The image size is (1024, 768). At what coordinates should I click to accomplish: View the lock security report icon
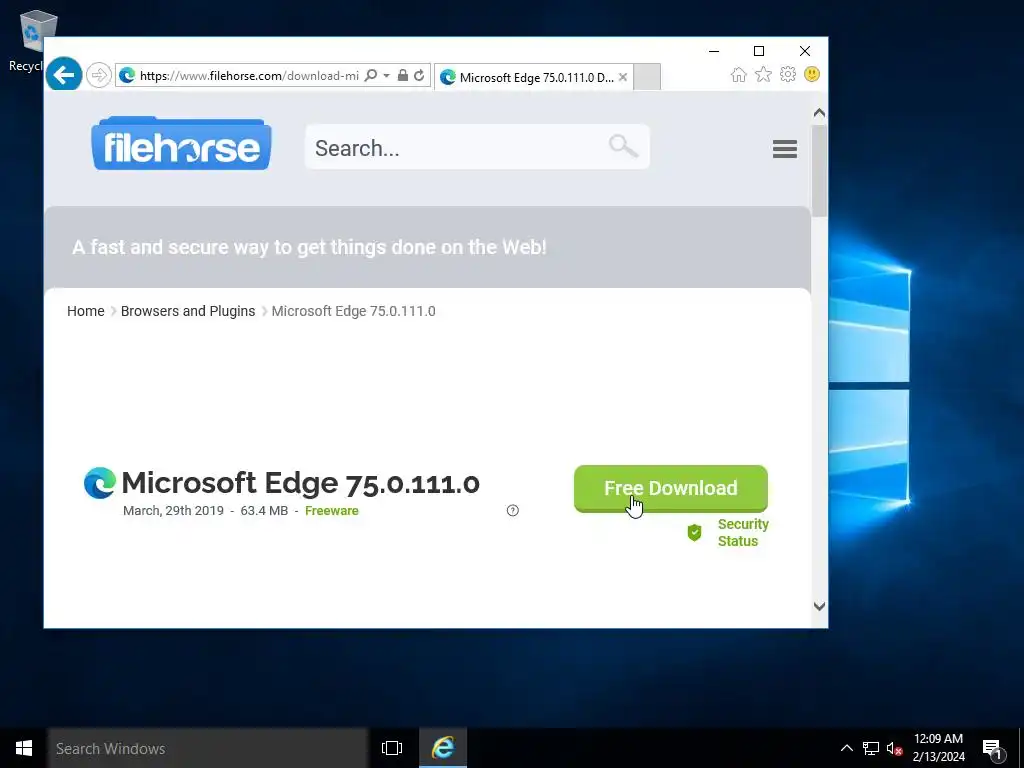[x=403, y=75]
